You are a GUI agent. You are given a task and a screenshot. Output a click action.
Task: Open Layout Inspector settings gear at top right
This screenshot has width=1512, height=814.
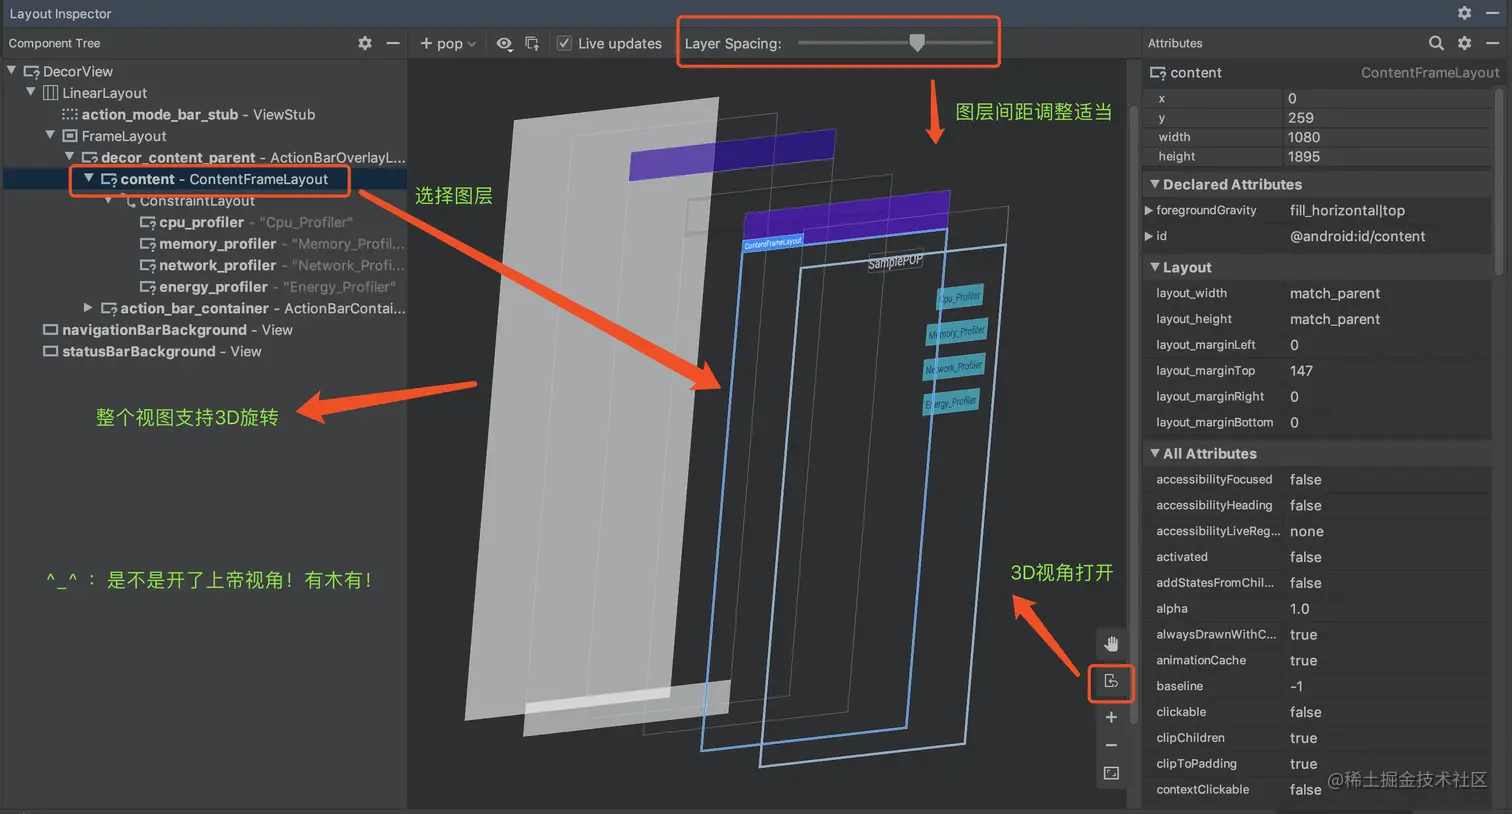1463,13
